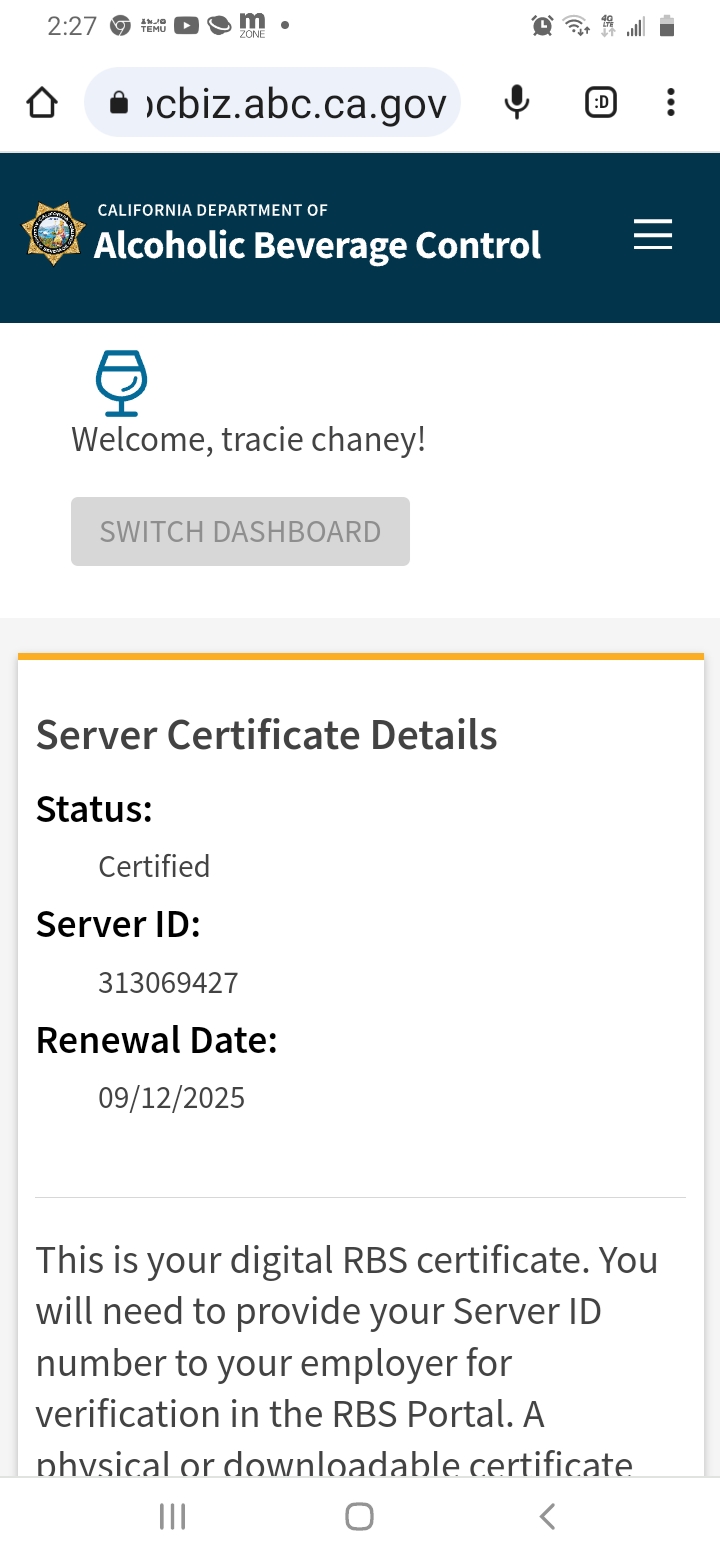
Task: Expand the site hamburger navigation menu
Action: (653, 235)
